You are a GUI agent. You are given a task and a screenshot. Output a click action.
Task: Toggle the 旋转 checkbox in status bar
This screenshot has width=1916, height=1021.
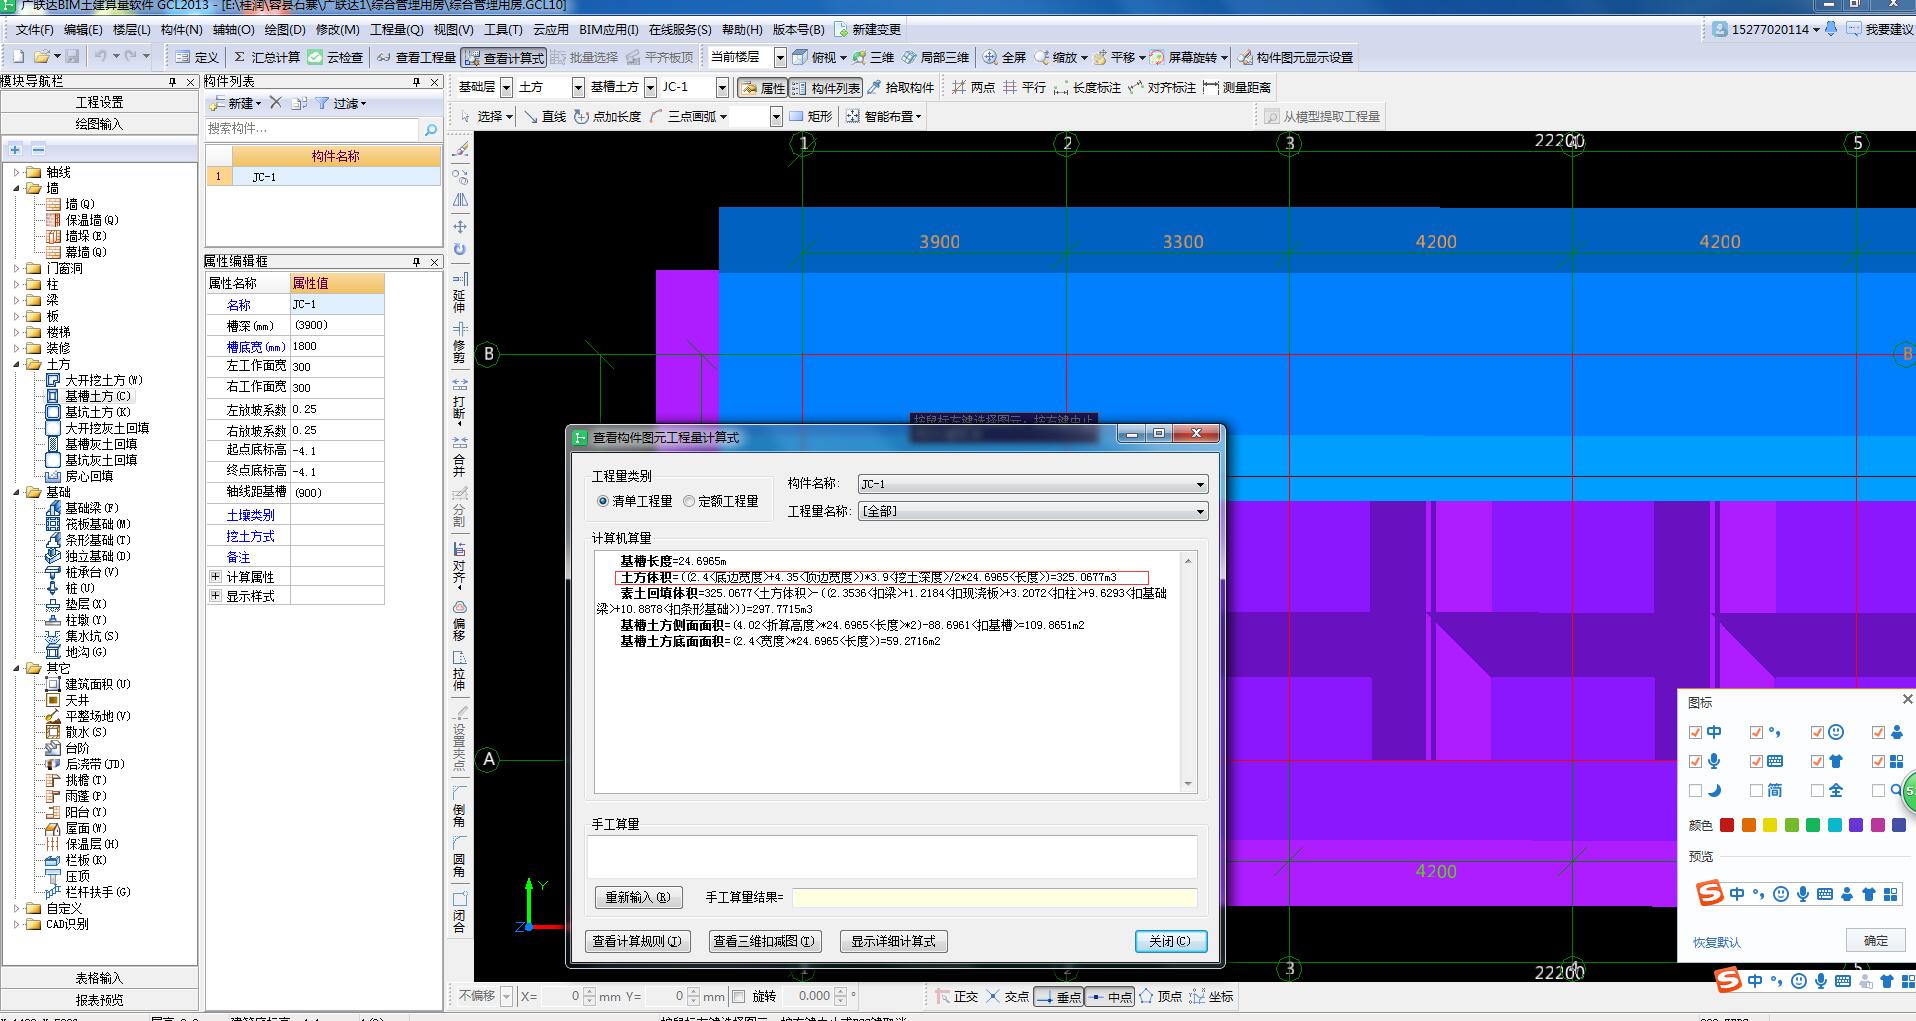point(738,996)
